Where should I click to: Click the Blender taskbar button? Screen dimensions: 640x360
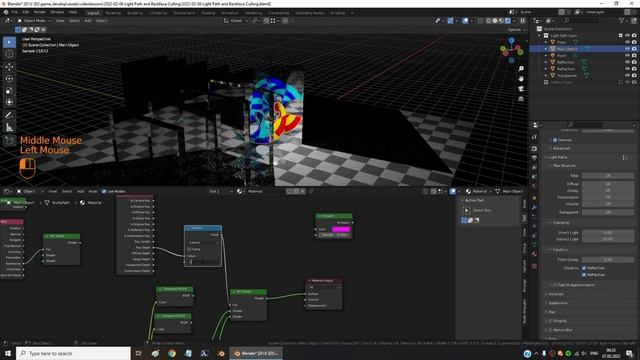pos(256,353)
